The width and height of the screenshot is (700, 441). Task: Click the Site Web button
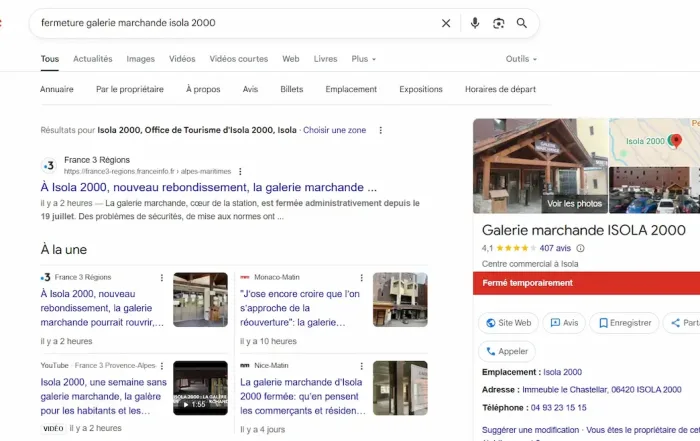tap(508, 323)
